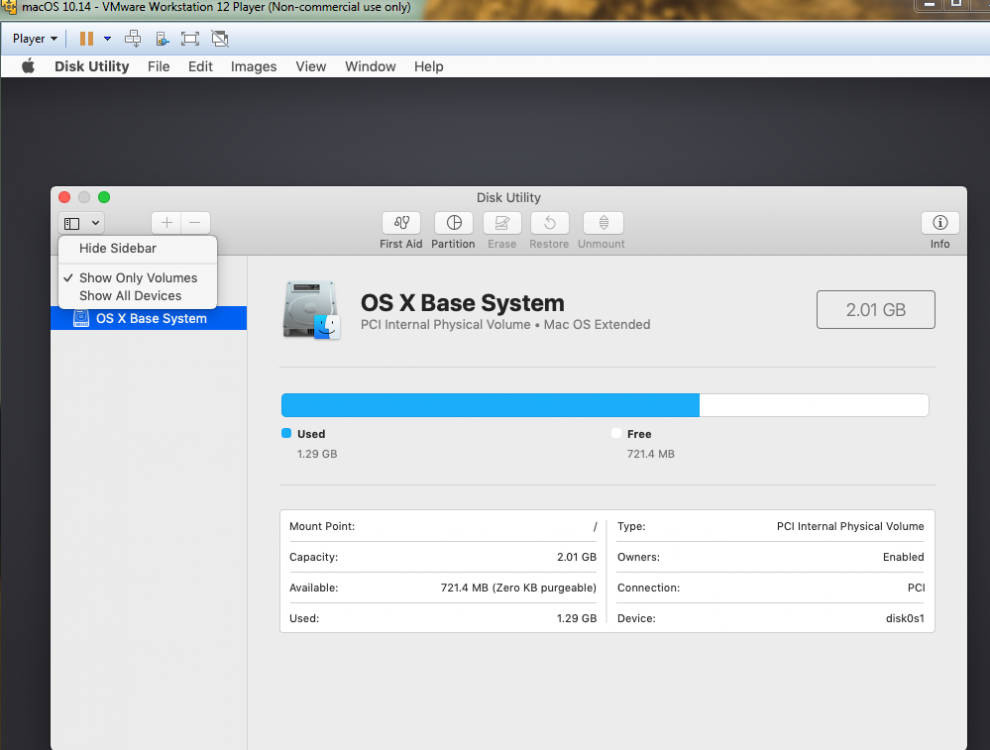Toggle the Show Only Volumes option

pos(138,278)
